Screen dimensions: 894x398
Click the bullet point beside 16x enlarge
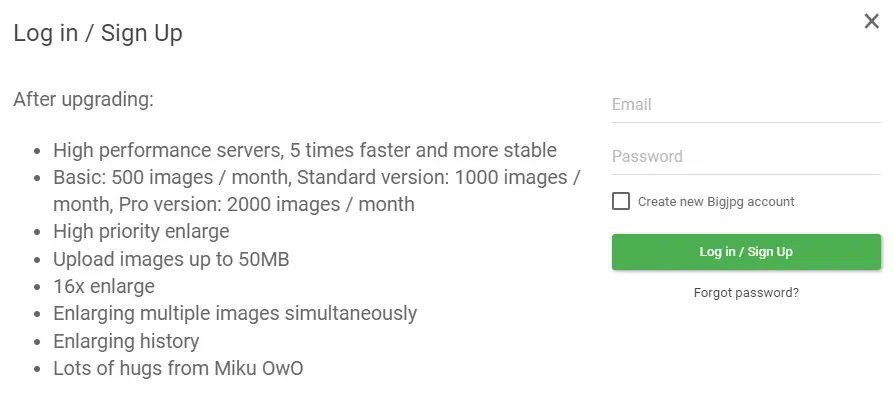tap(38, 287)
